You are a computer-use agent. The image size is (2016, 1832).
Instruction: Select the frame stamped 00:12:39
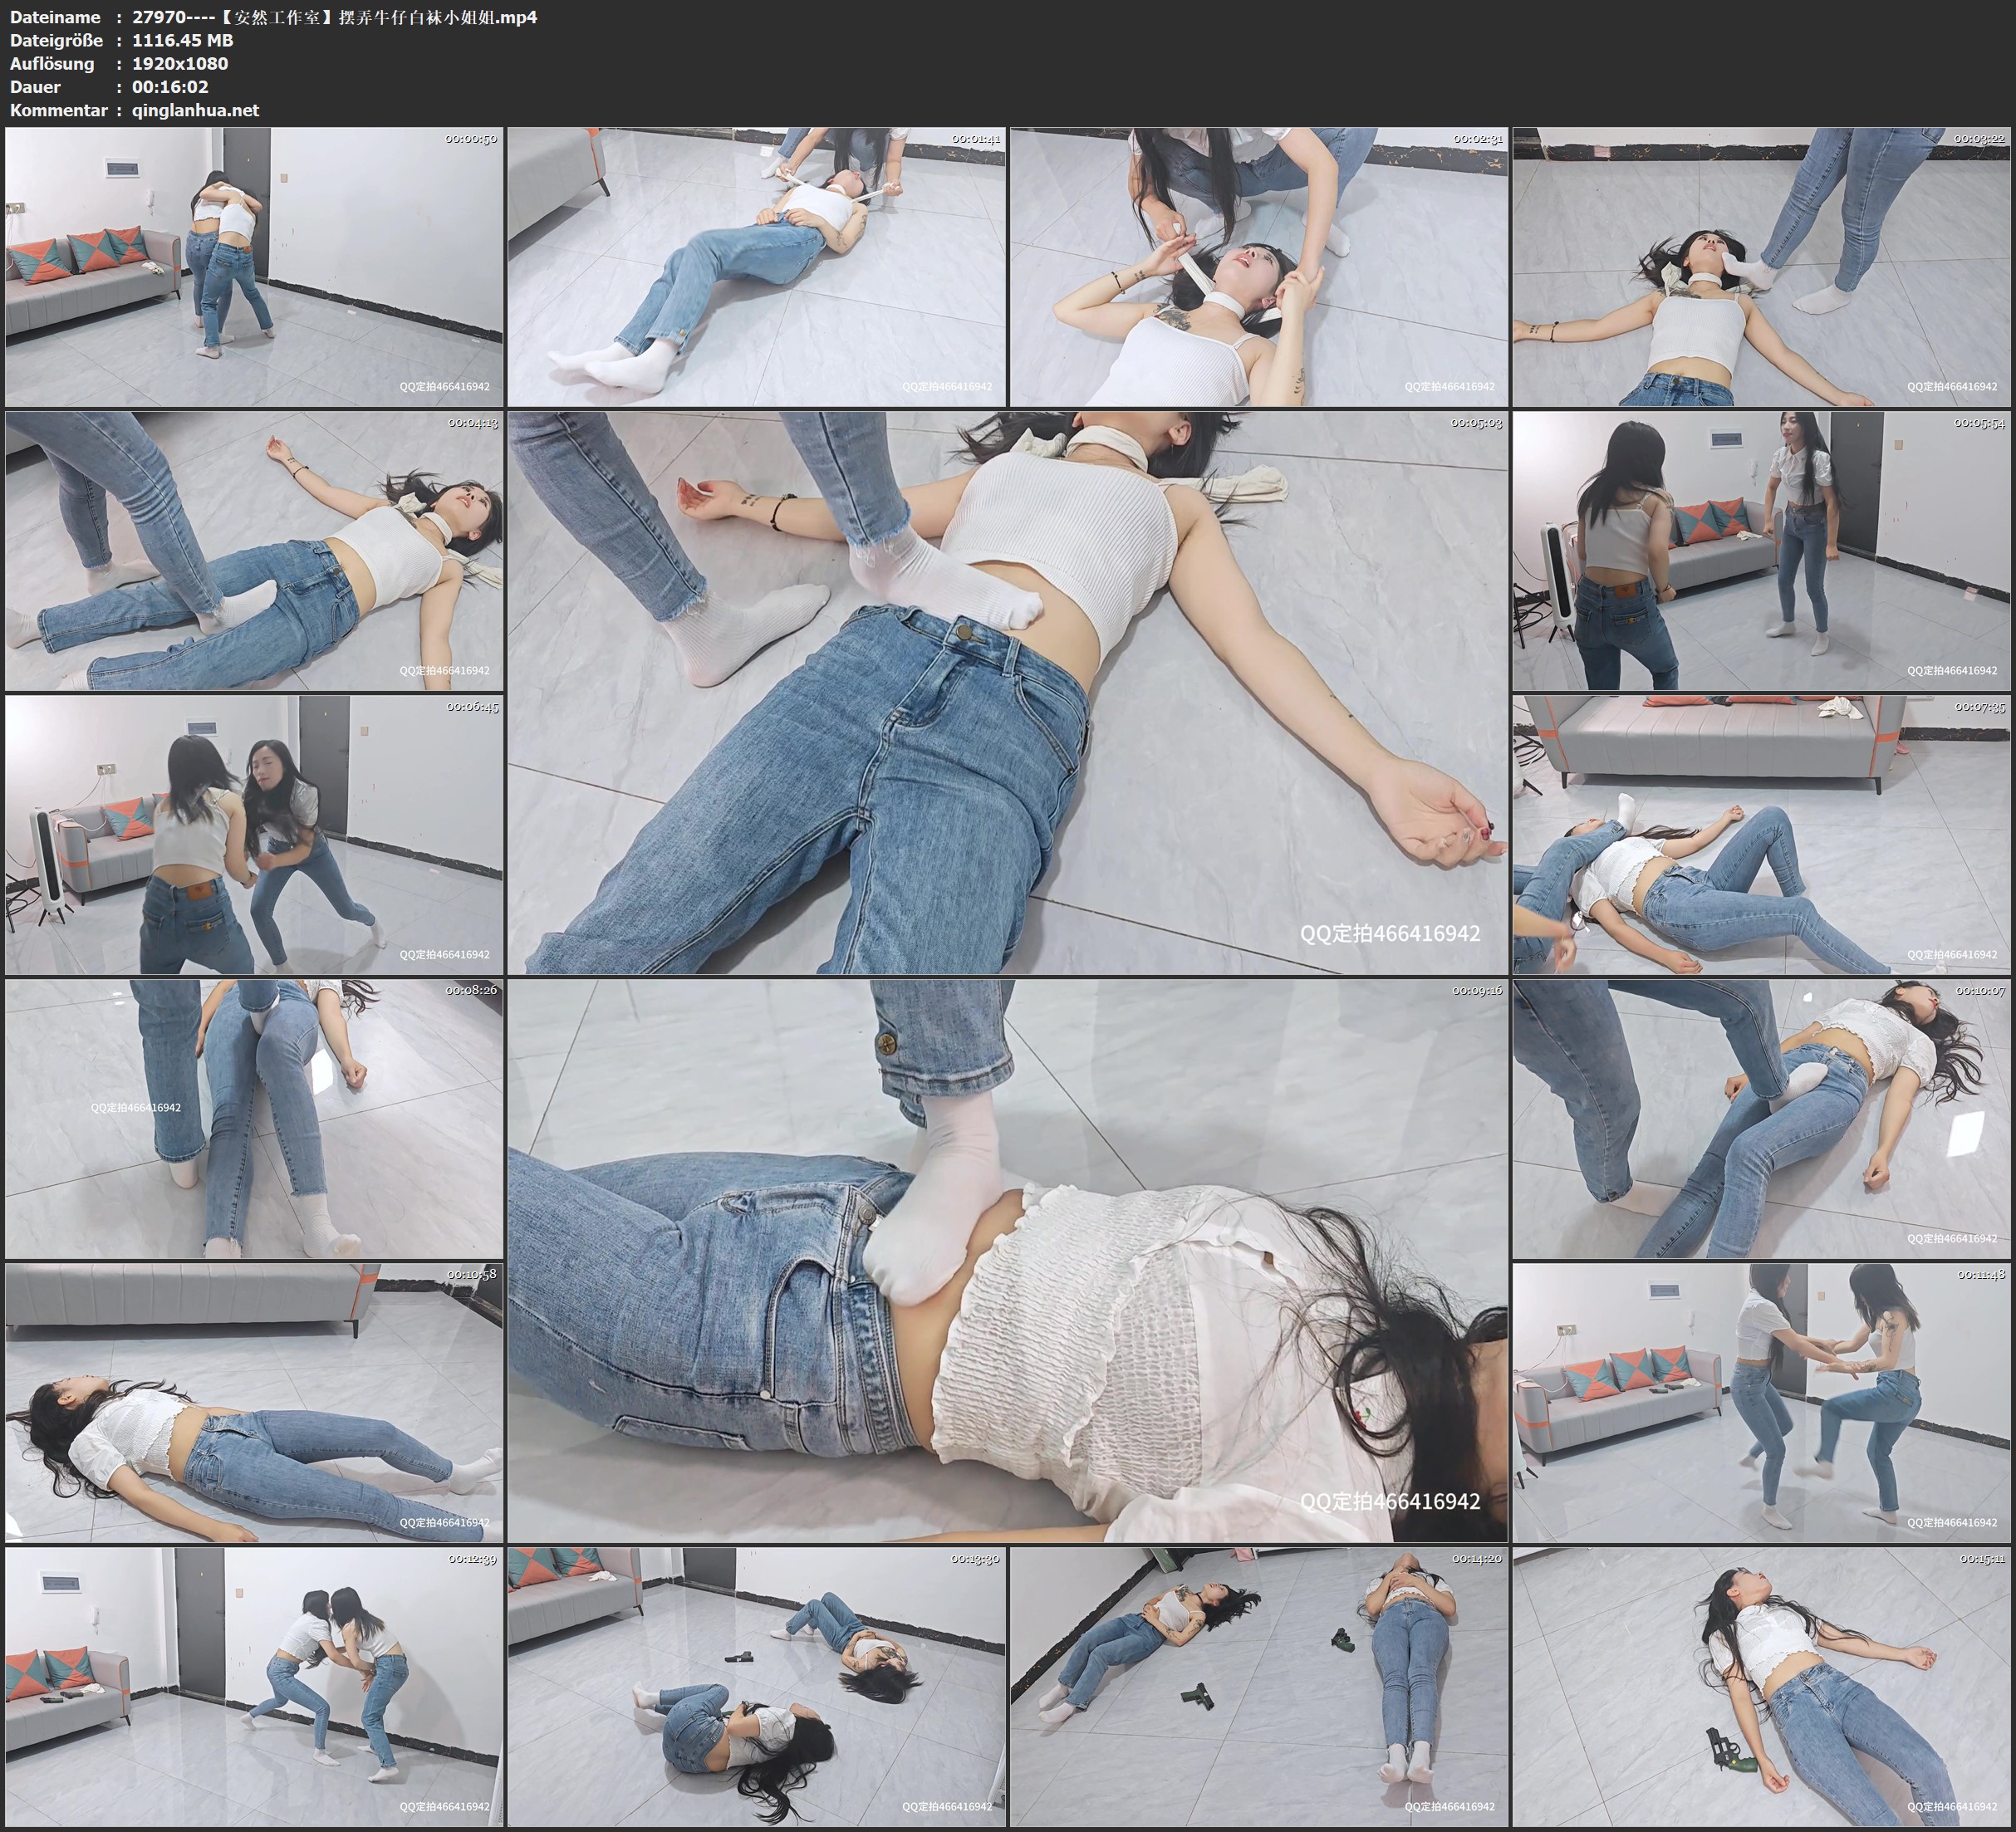tap(254, 1687)
